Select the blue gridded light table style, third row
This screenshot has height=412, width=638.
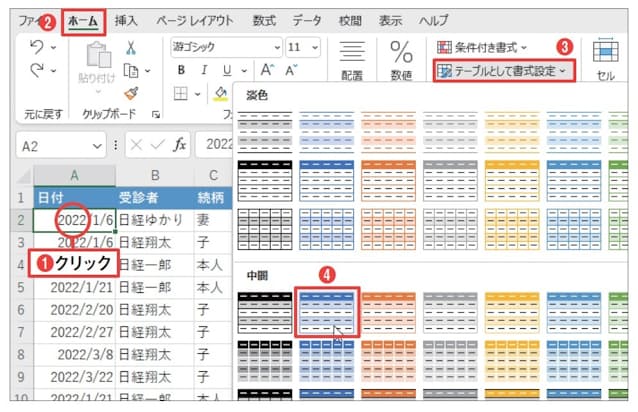[327, 229]
